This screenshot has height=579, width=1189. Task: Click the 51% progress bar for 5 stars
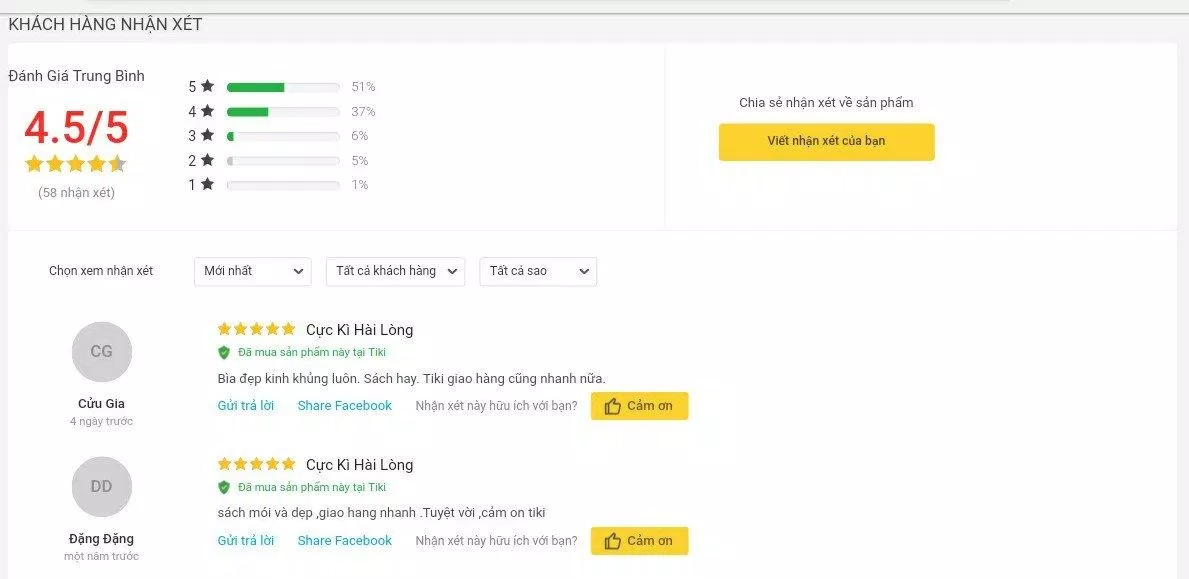click(283, 86)
